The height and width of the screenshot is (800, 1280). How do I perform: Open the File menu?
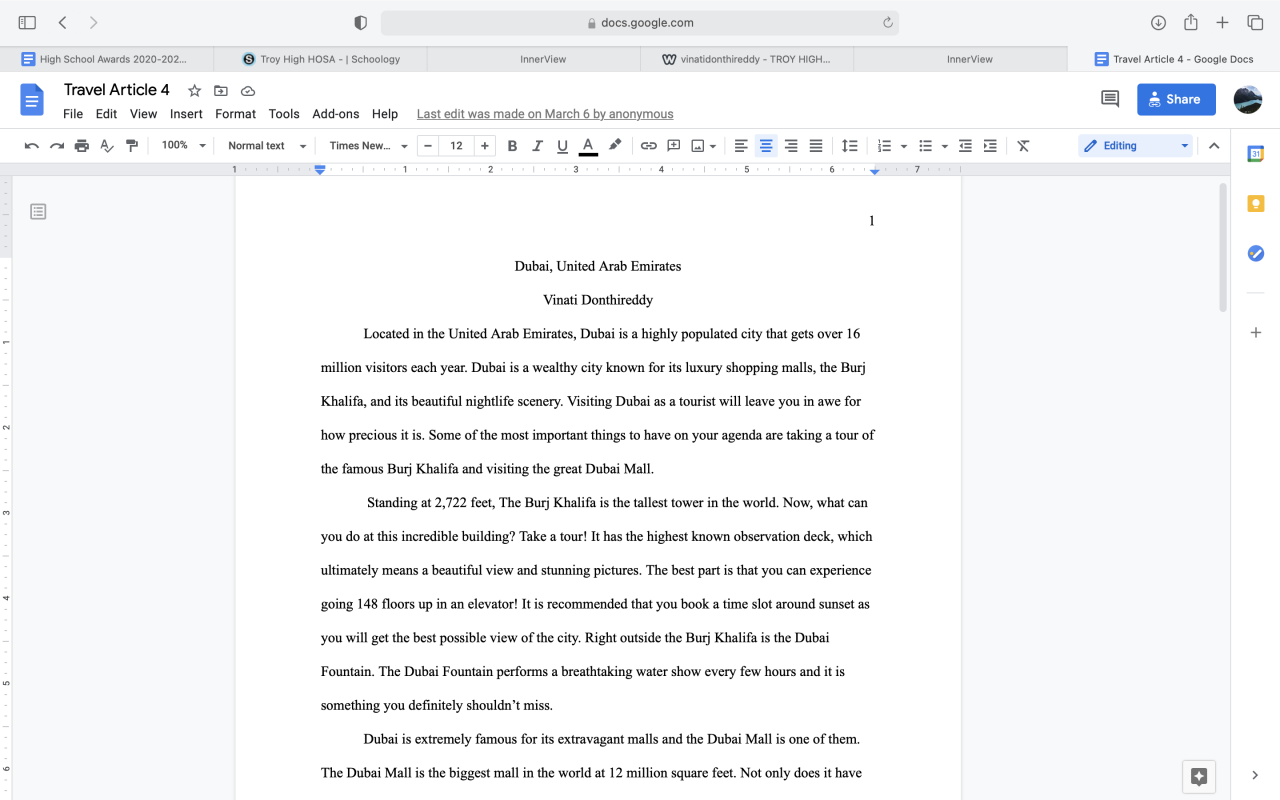pyautogui.click(x=73, y=114)
